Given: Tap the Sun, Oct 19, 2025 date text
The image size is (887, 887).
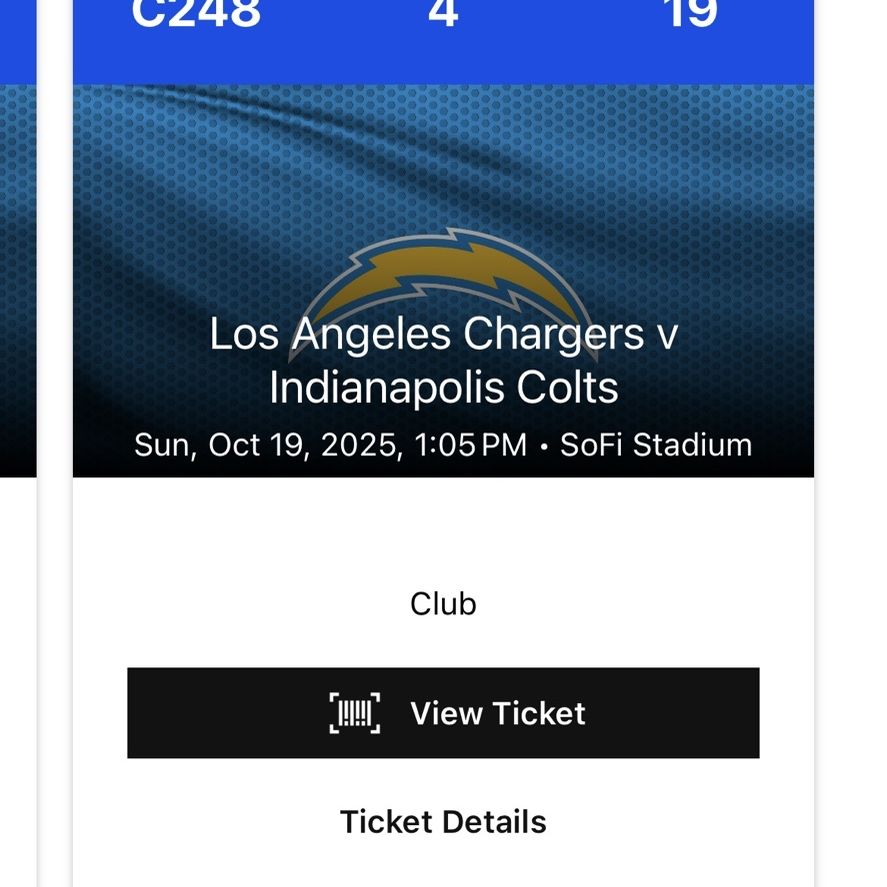Looking at the screenshot, I should click(x=268, y=445).
